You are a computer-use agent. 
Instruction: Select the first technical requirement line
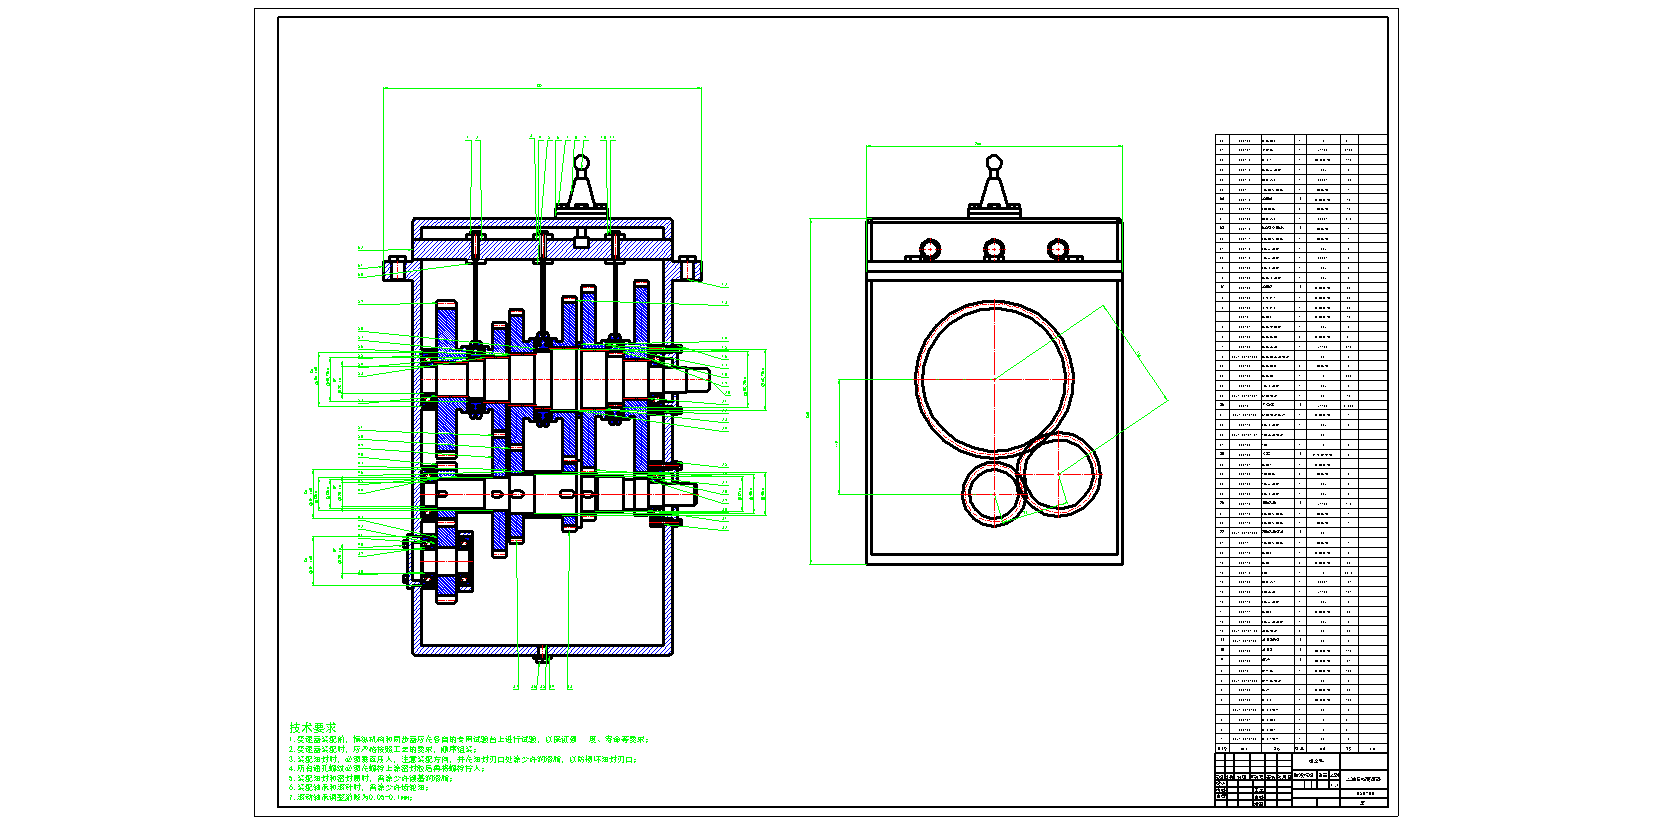468,740
